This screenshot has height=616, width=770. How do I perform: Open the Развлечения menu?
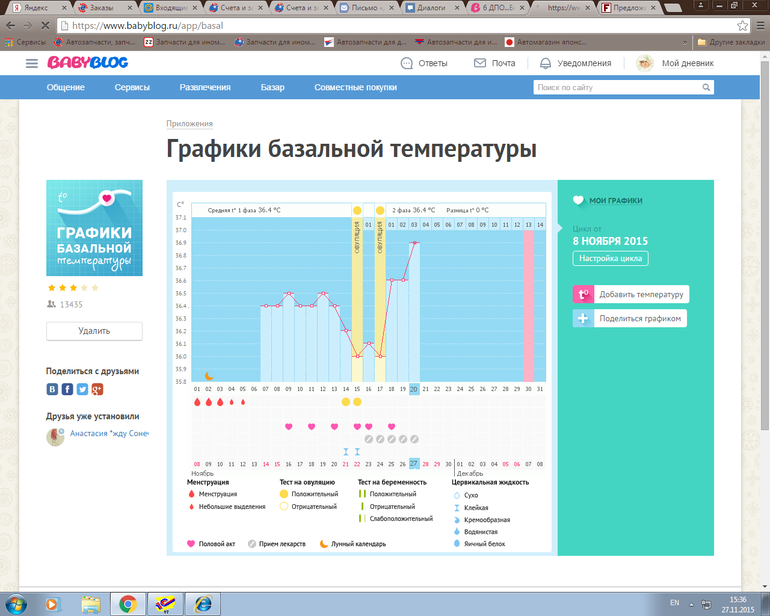pos(205,88)
